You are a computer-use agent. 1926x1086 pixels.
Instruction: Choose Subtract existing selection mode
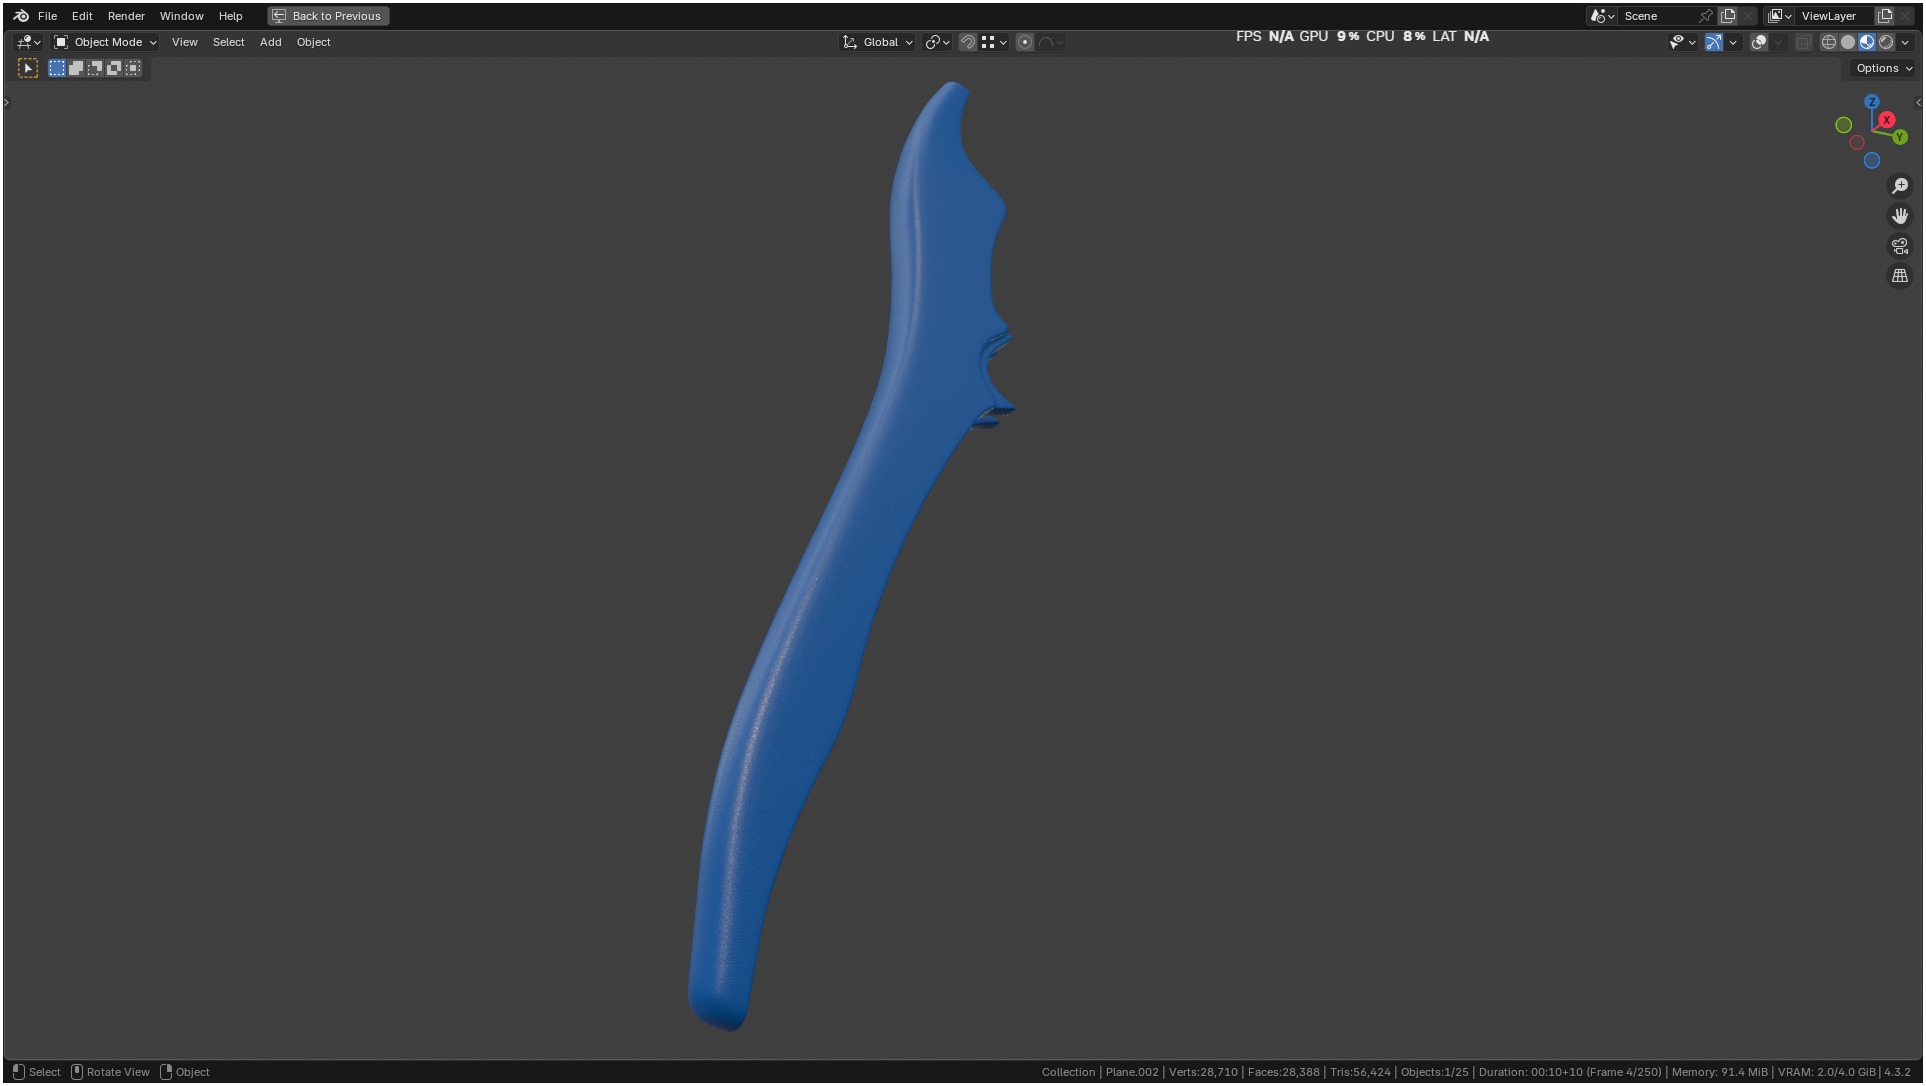95,68
